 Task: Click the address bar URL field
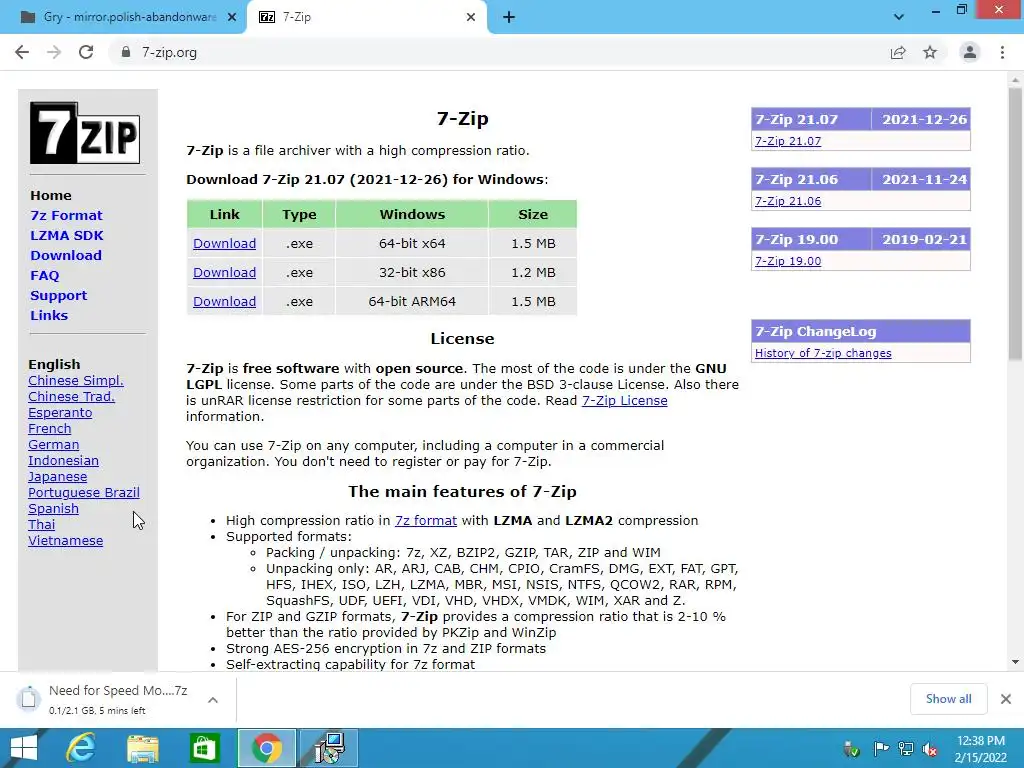496,52
